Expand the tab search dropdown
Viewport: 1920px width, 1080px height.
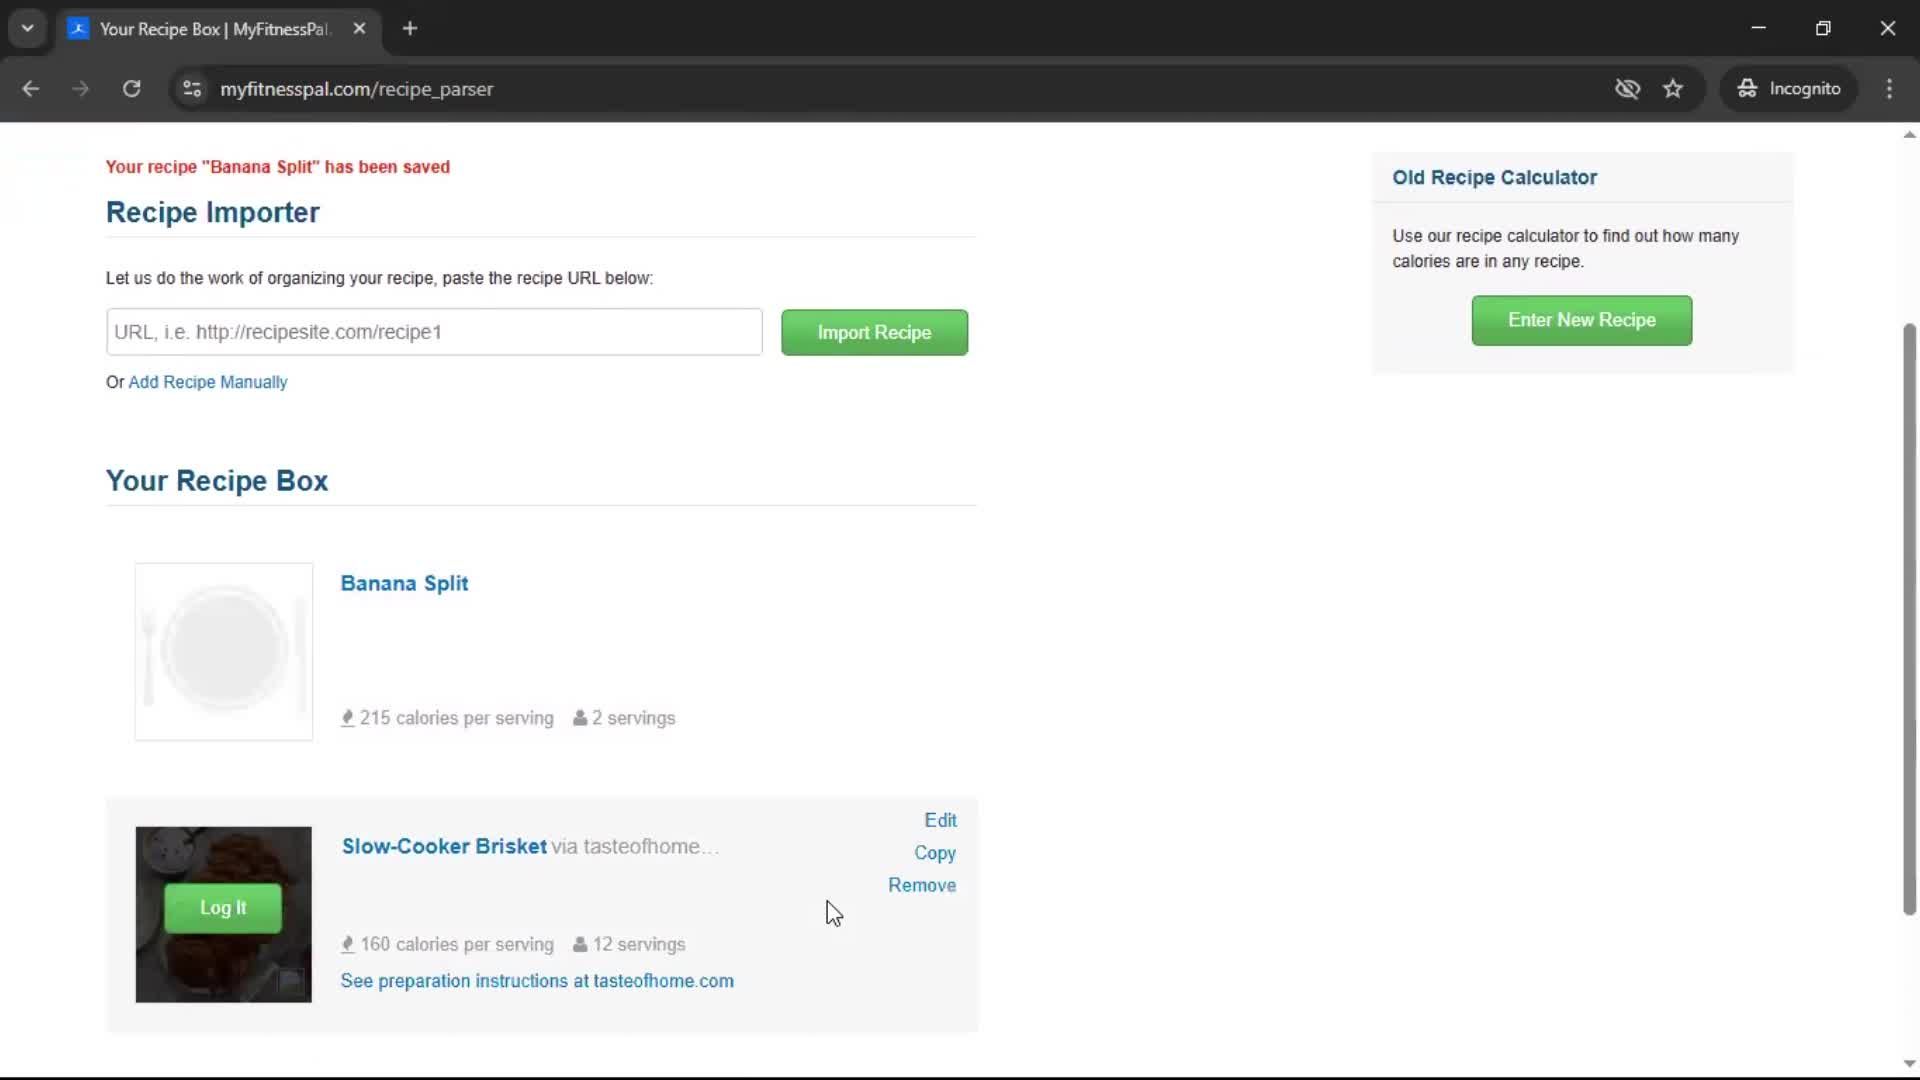tap(28, 29)
